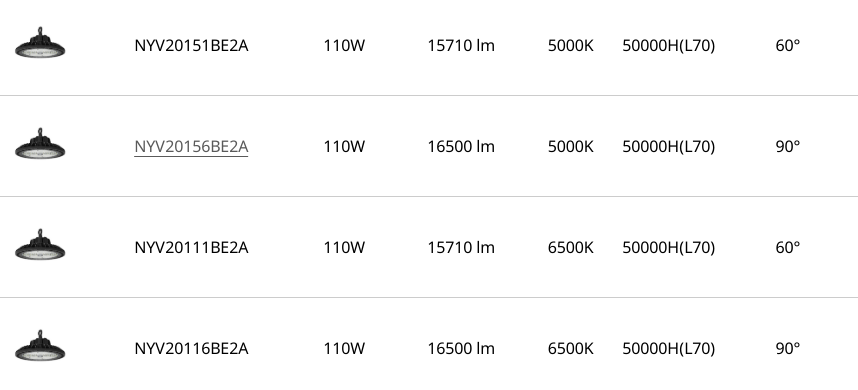
Task: Click 6500K in the NYV20111BE2A row
Action: (570, 248)
